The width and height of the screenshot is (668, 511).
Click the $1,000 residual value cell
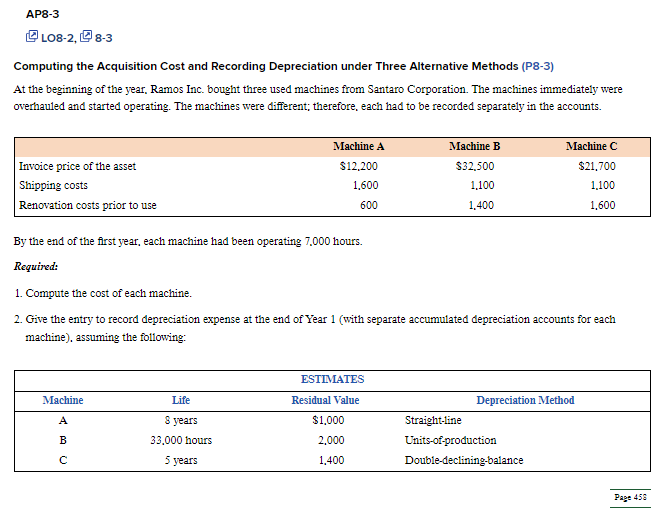pyautogui.click(x=328, y=420)
